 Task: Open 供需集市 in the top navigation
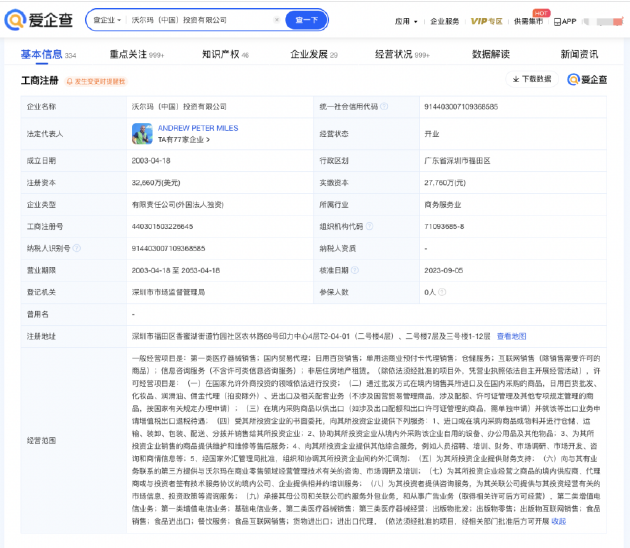click(528, 21)
